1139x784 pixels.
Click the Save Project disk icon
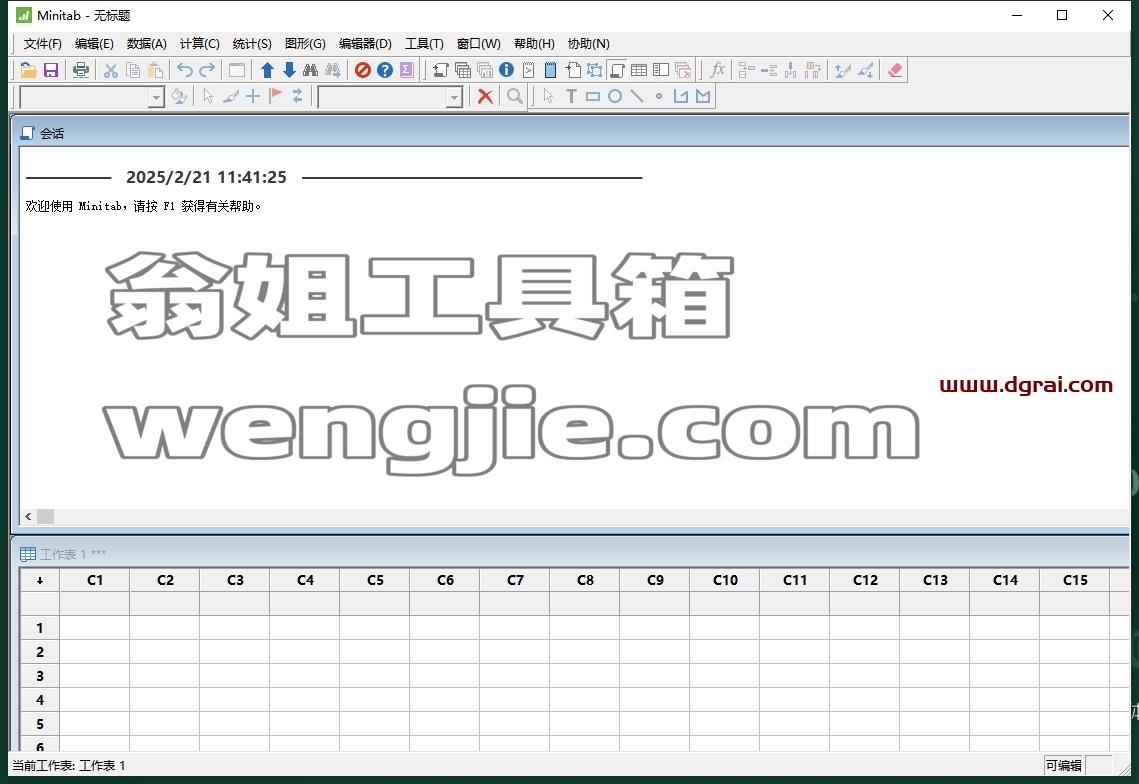(51, 70)
